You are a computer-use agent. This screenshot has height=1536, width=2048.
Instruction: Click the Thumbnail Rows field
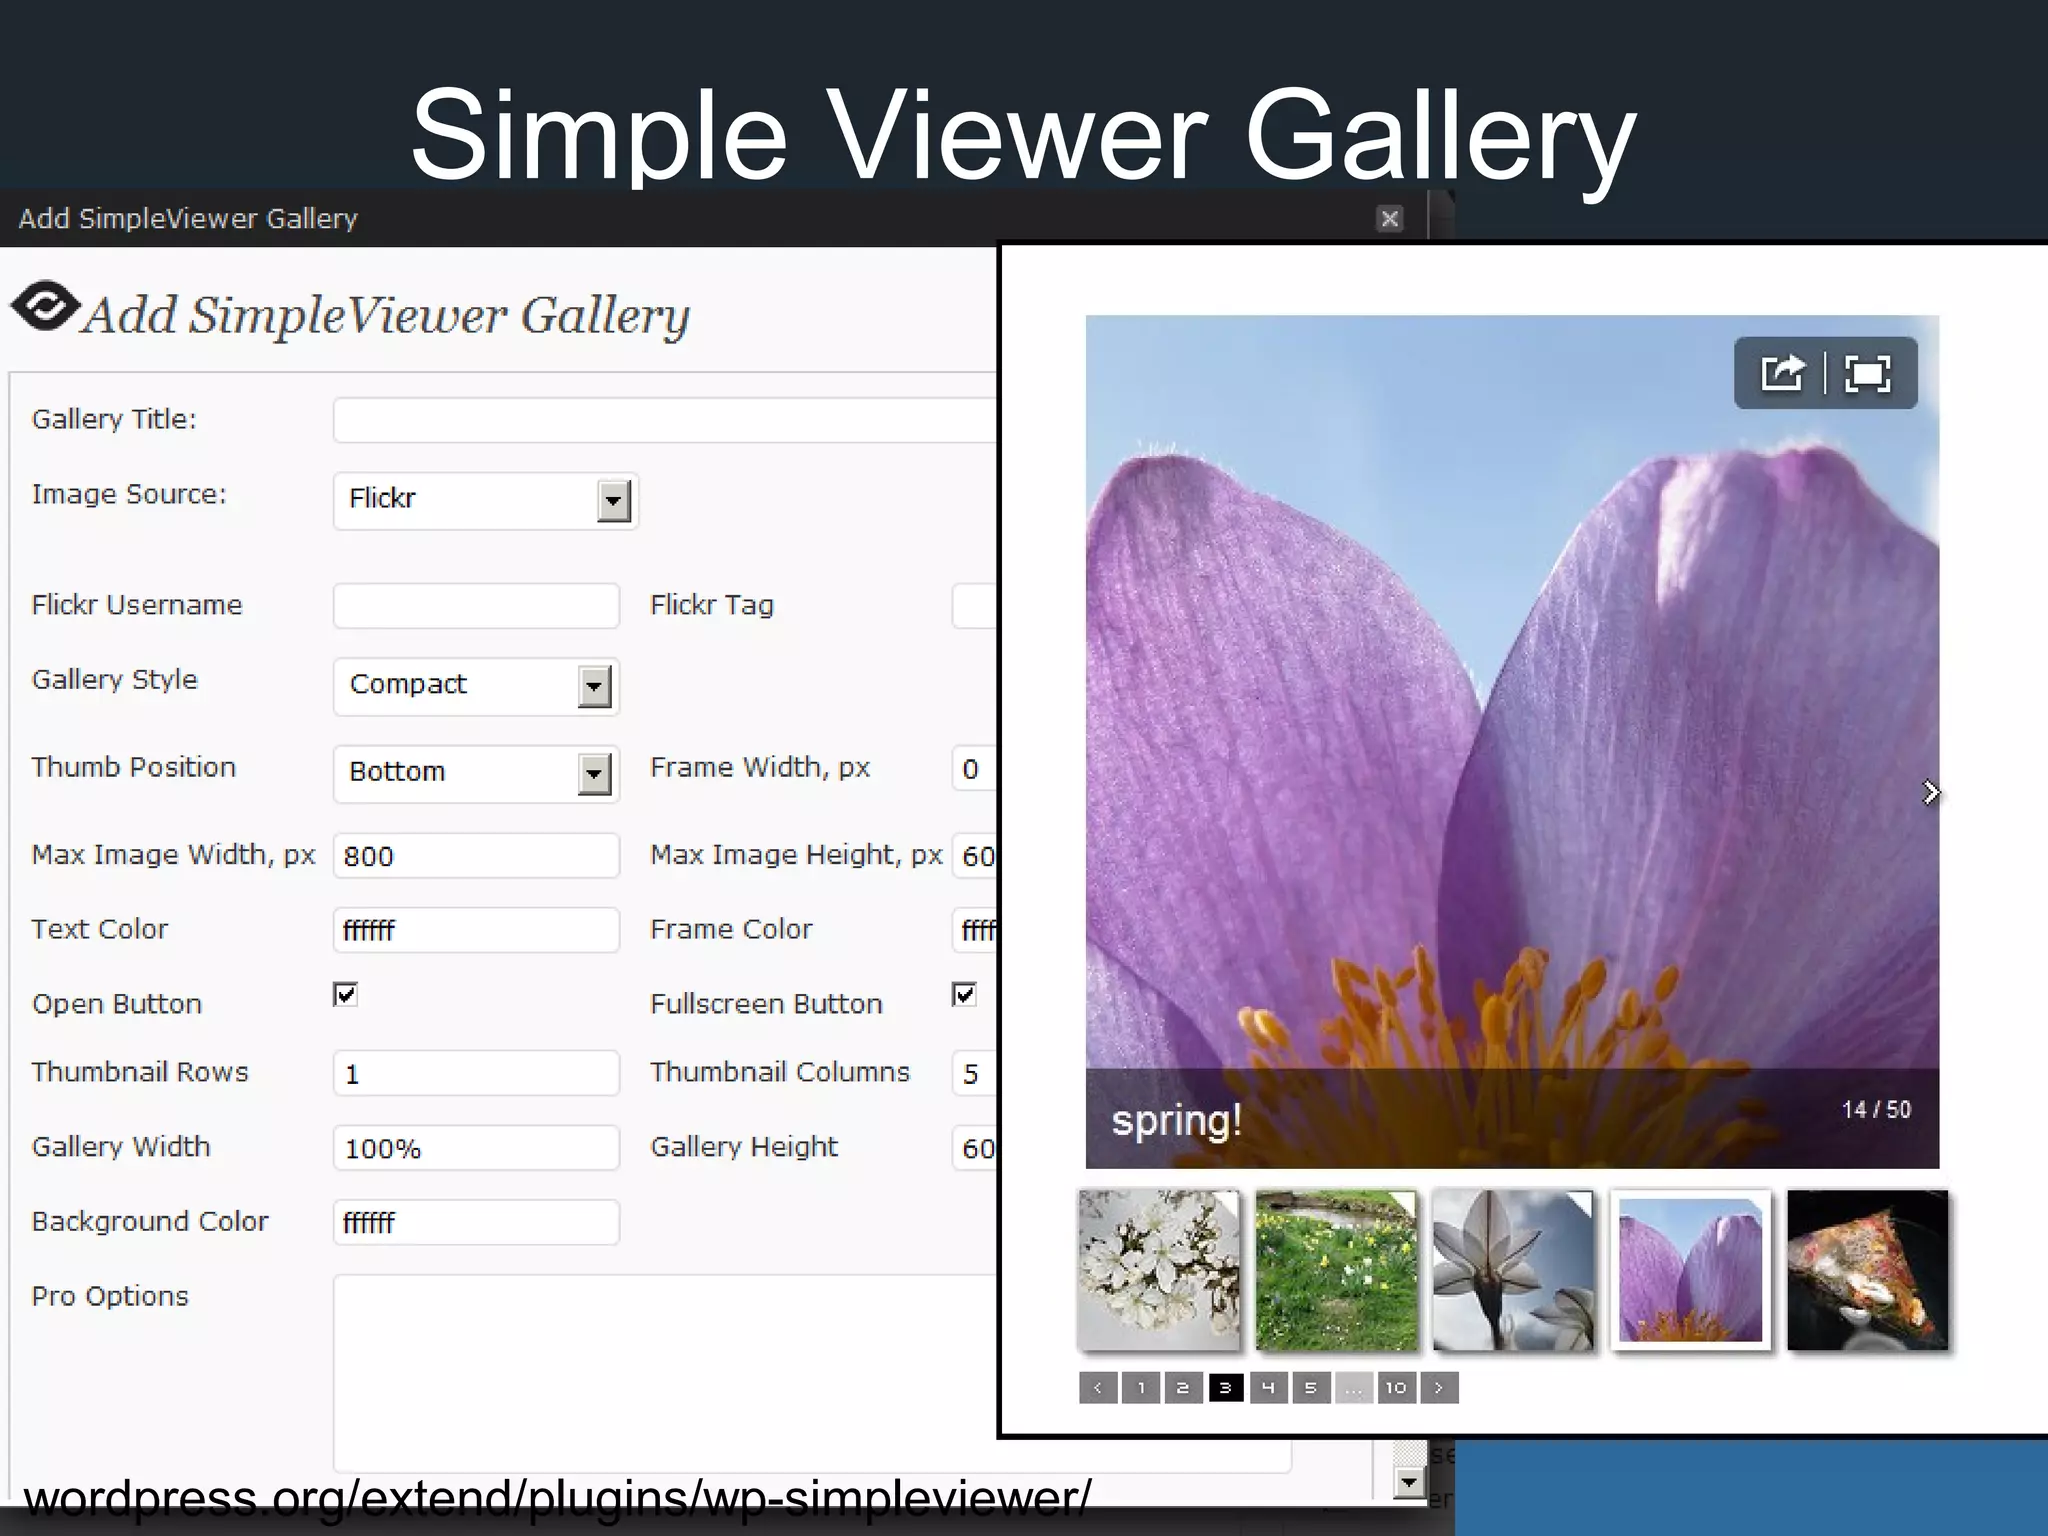(x=476, y=1073)
